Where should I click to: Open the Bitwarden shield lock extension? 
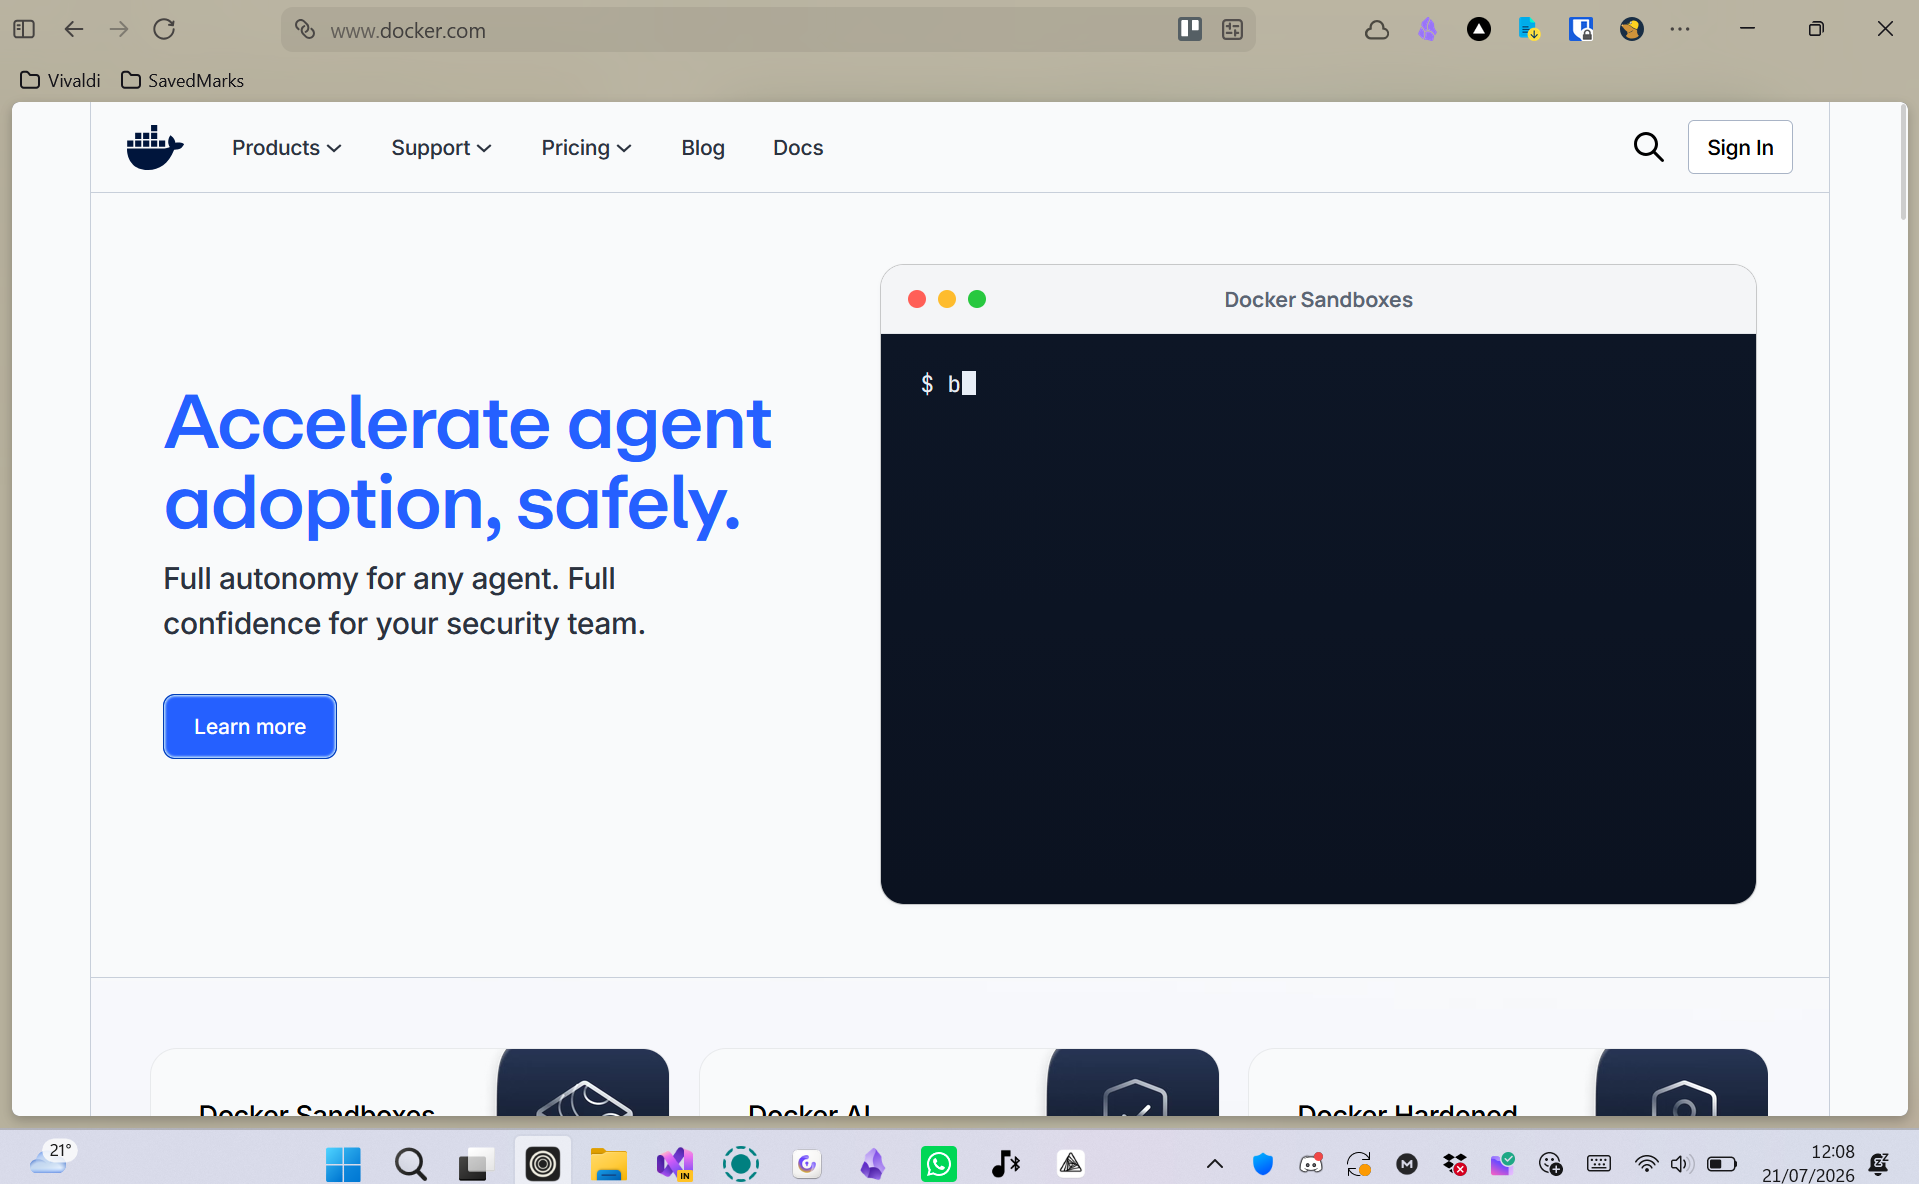click(1580, 30)
